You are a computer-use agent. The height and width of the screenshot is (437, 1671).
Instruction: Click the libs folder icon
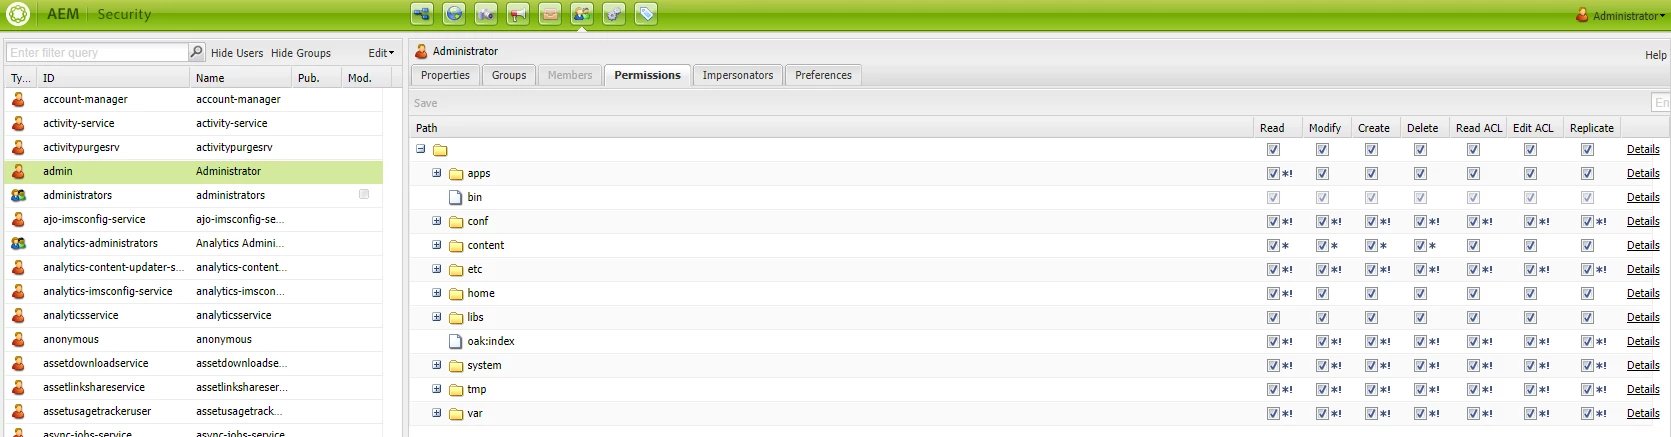[x=456, y=318]
